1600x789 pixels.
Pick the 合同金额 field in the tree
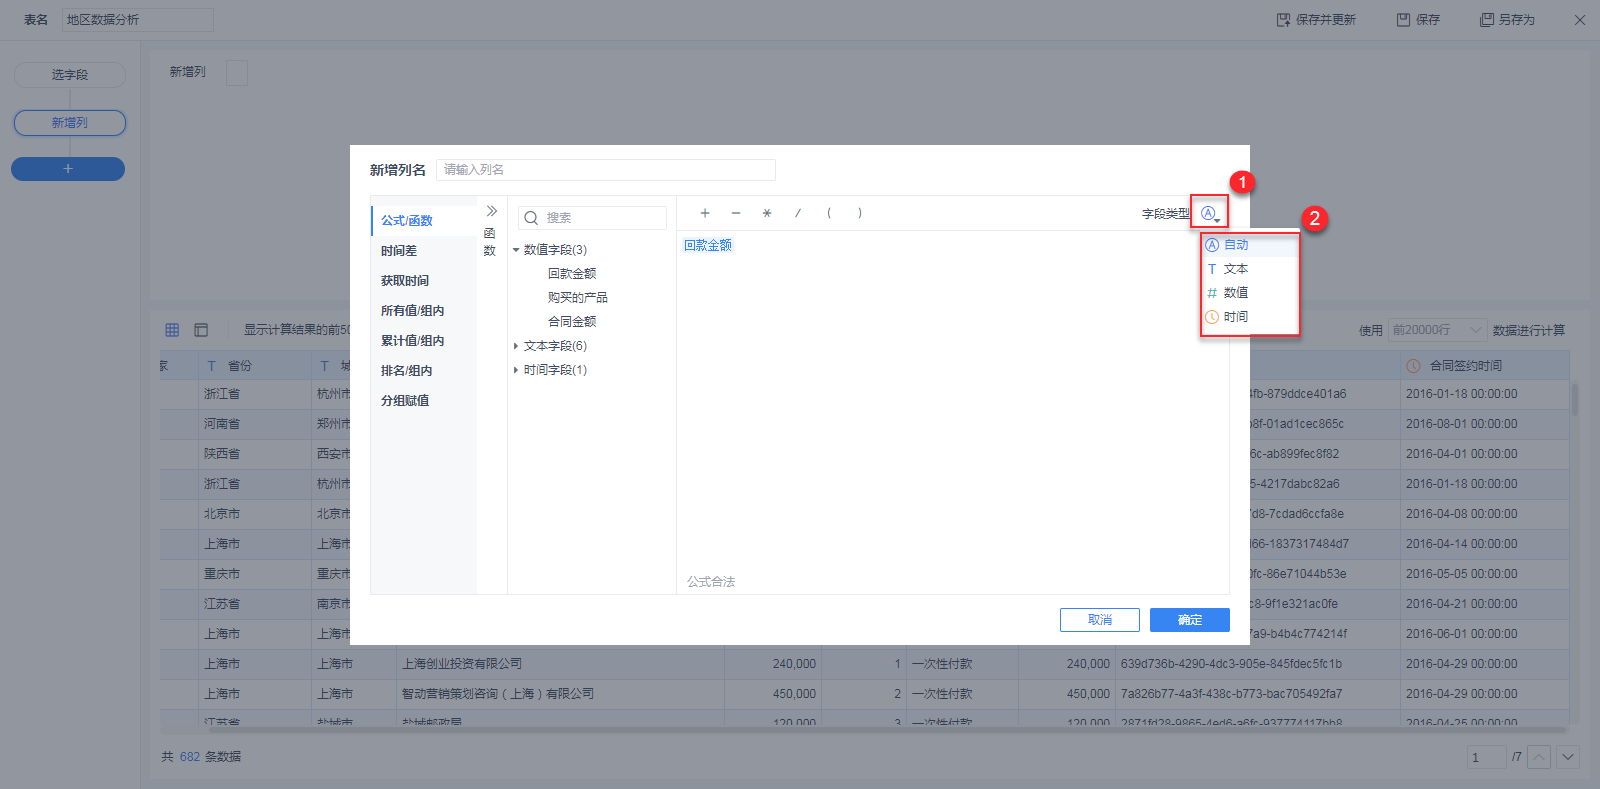572,322
